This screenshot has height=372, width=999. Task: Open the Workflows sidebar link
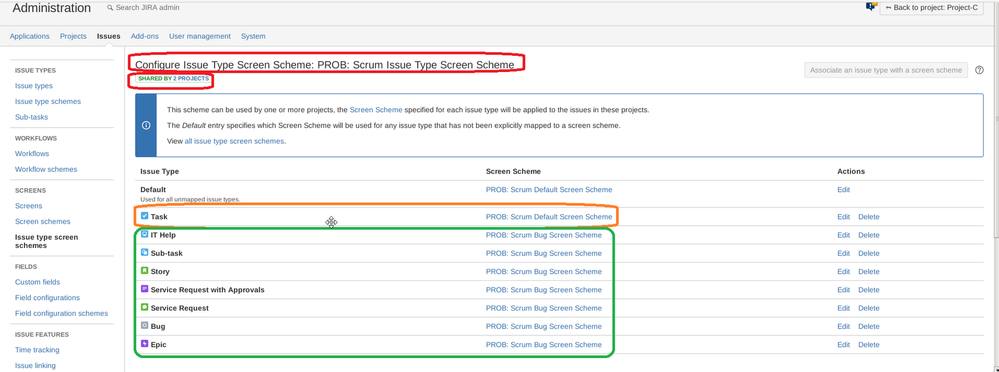click(x=32, y=154)
